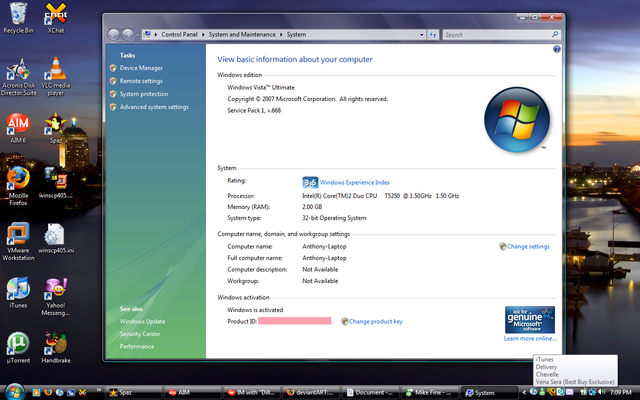Click 'Windows Vista Ultimate' edition text
The width and height of the screenshot is (640, 400).
(261, 87)
